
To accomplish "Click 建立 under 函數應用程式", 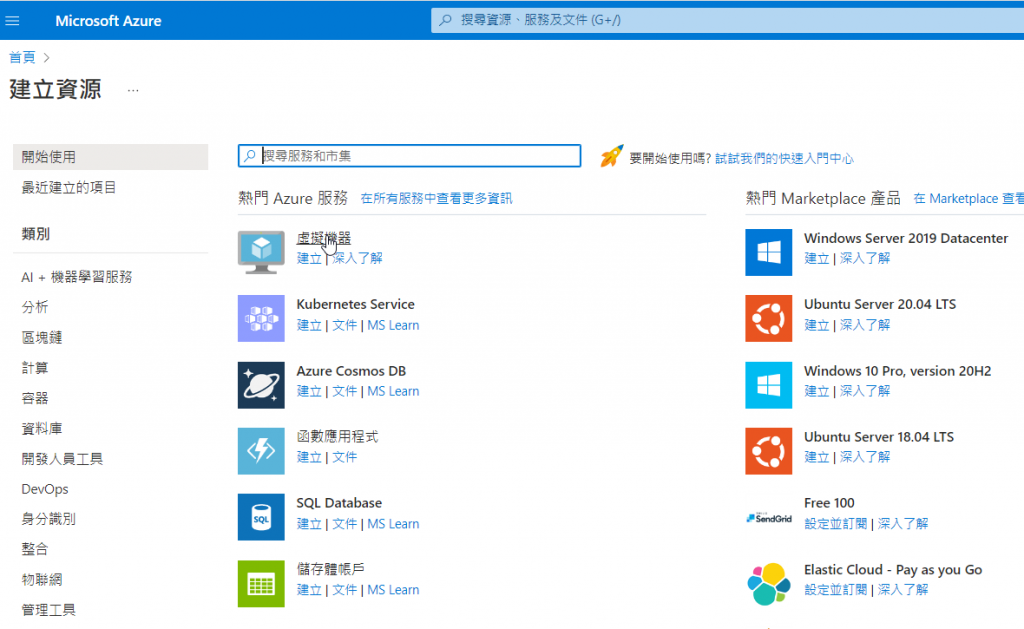I will pos(309,457).
